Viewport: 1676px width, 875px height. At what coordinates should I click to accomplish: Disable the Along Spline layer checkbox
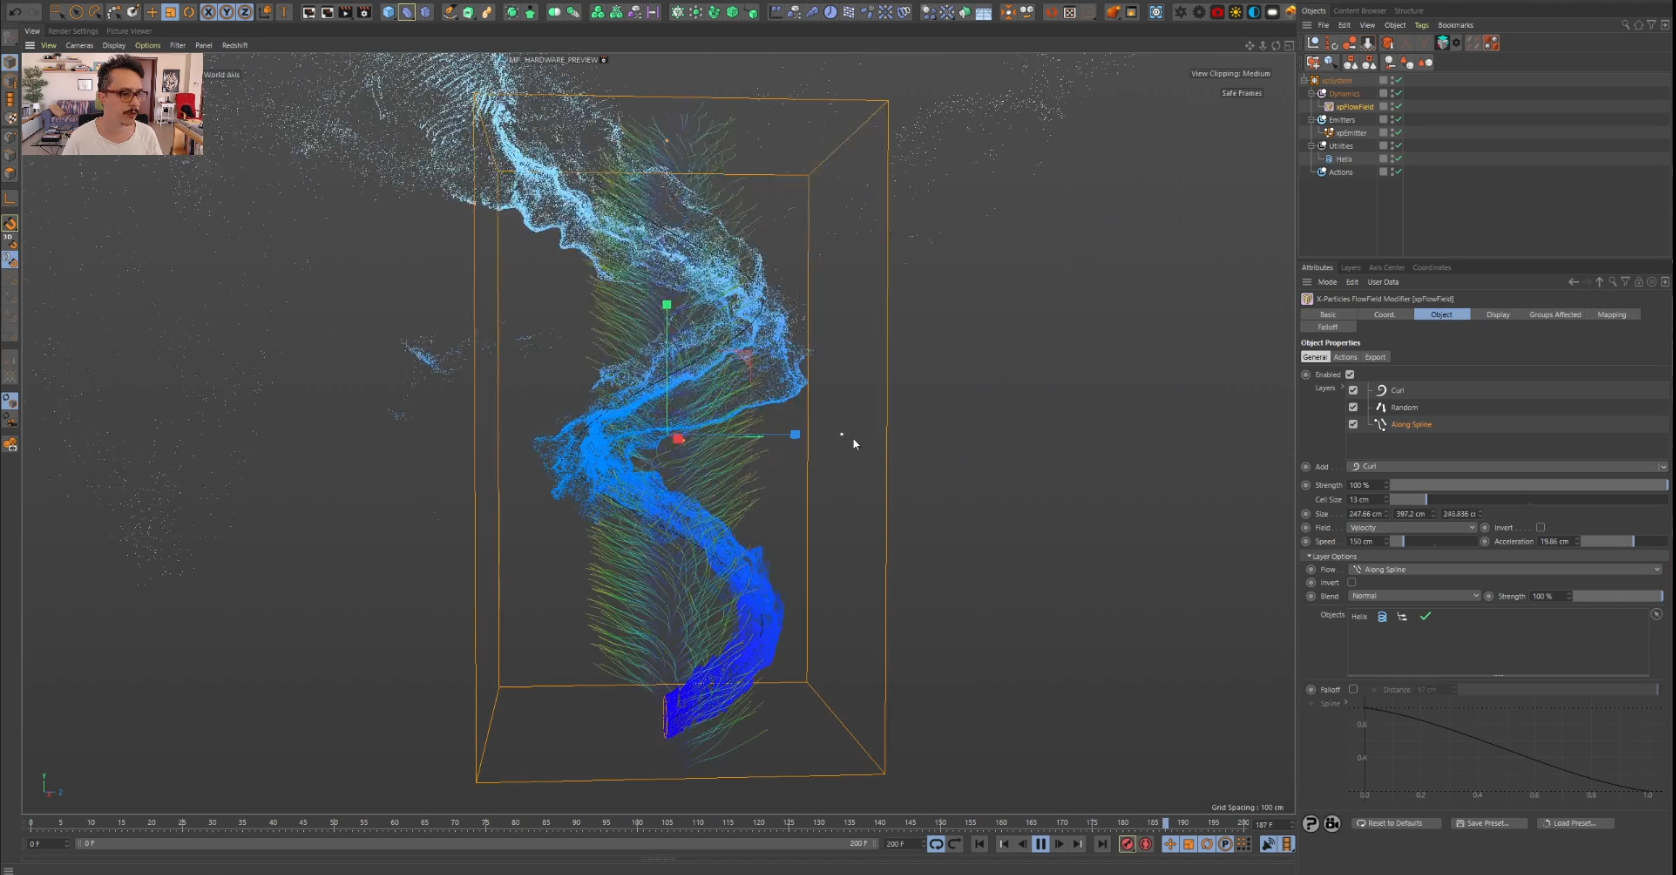[1353, 424]
